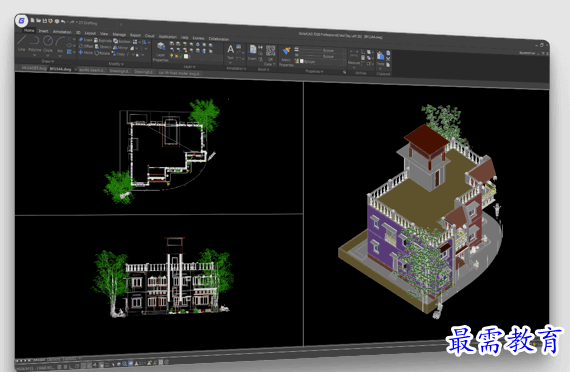The width and height of the screenshot is (570, 372).
Task: Click the 3D isometric house viewport
Action: tap(426, 215)
